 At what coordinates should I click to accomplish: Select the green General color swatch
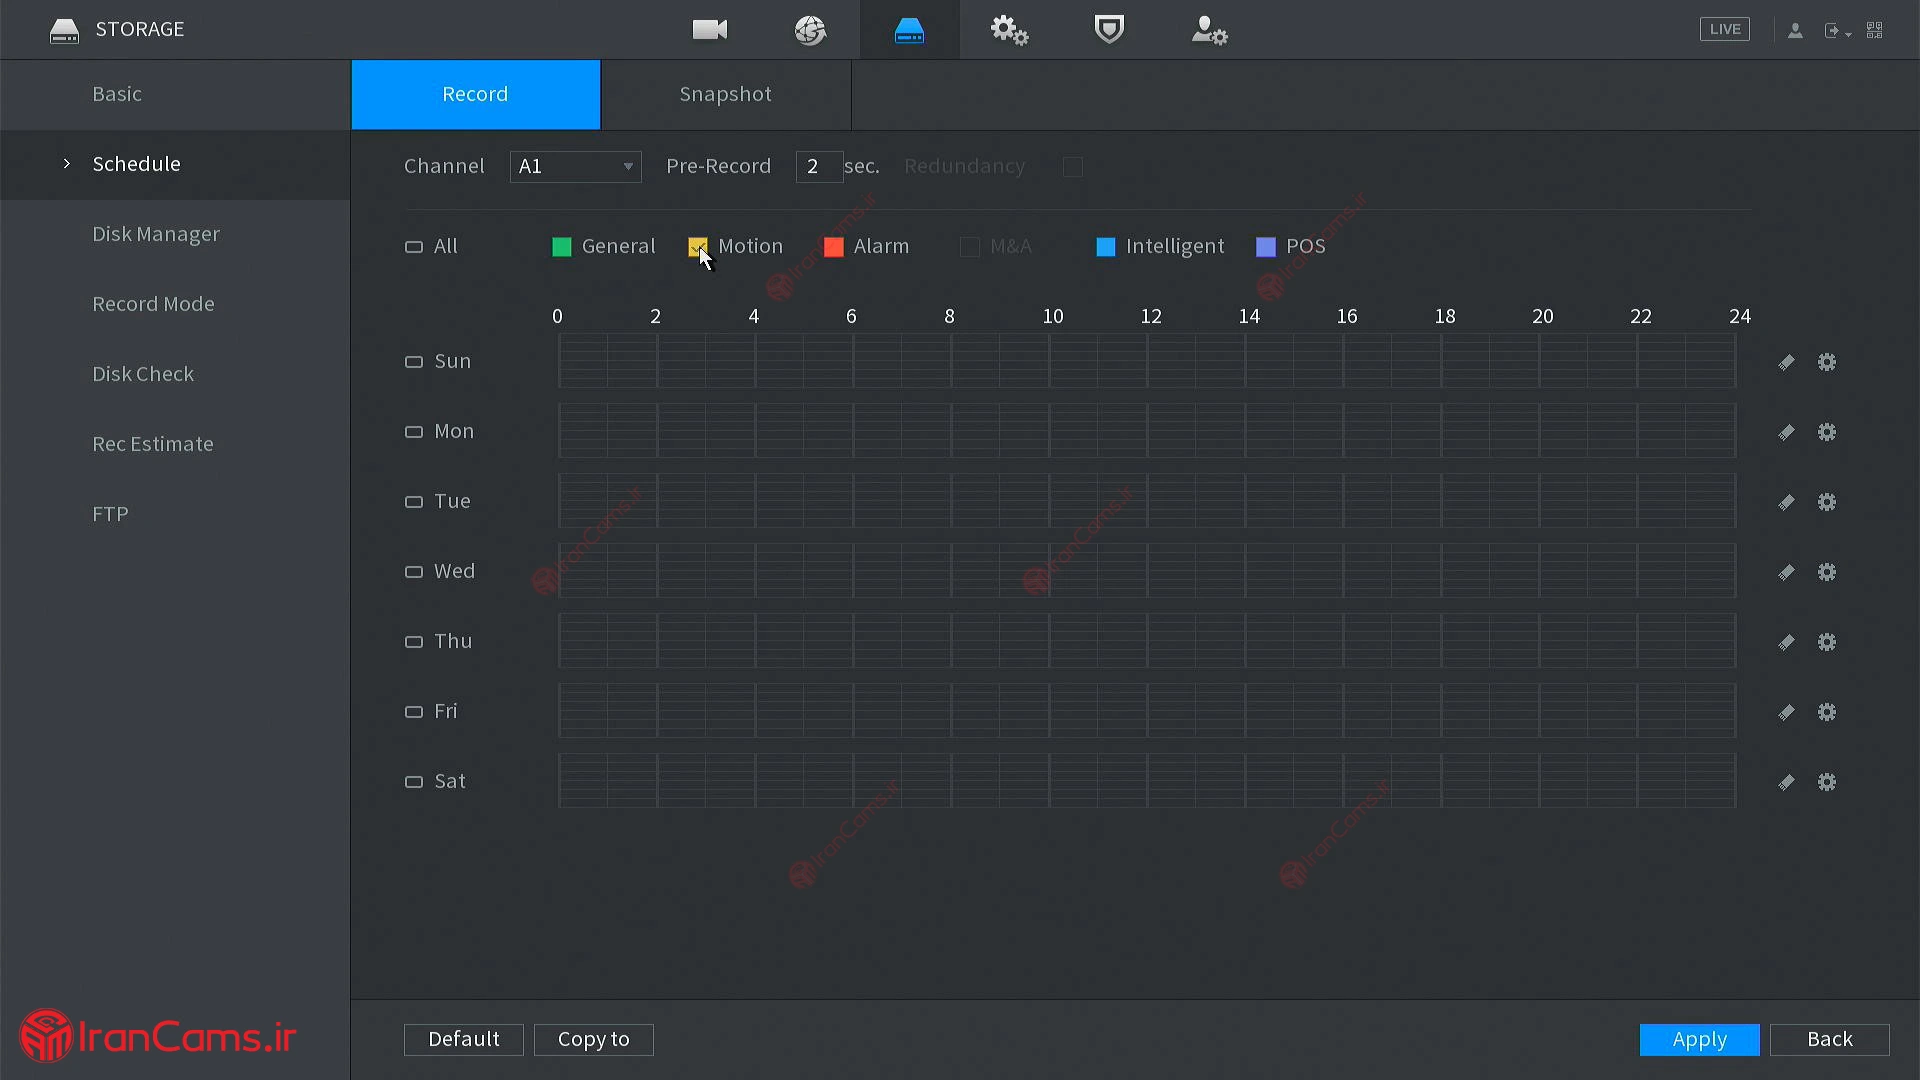click(562, 247)
